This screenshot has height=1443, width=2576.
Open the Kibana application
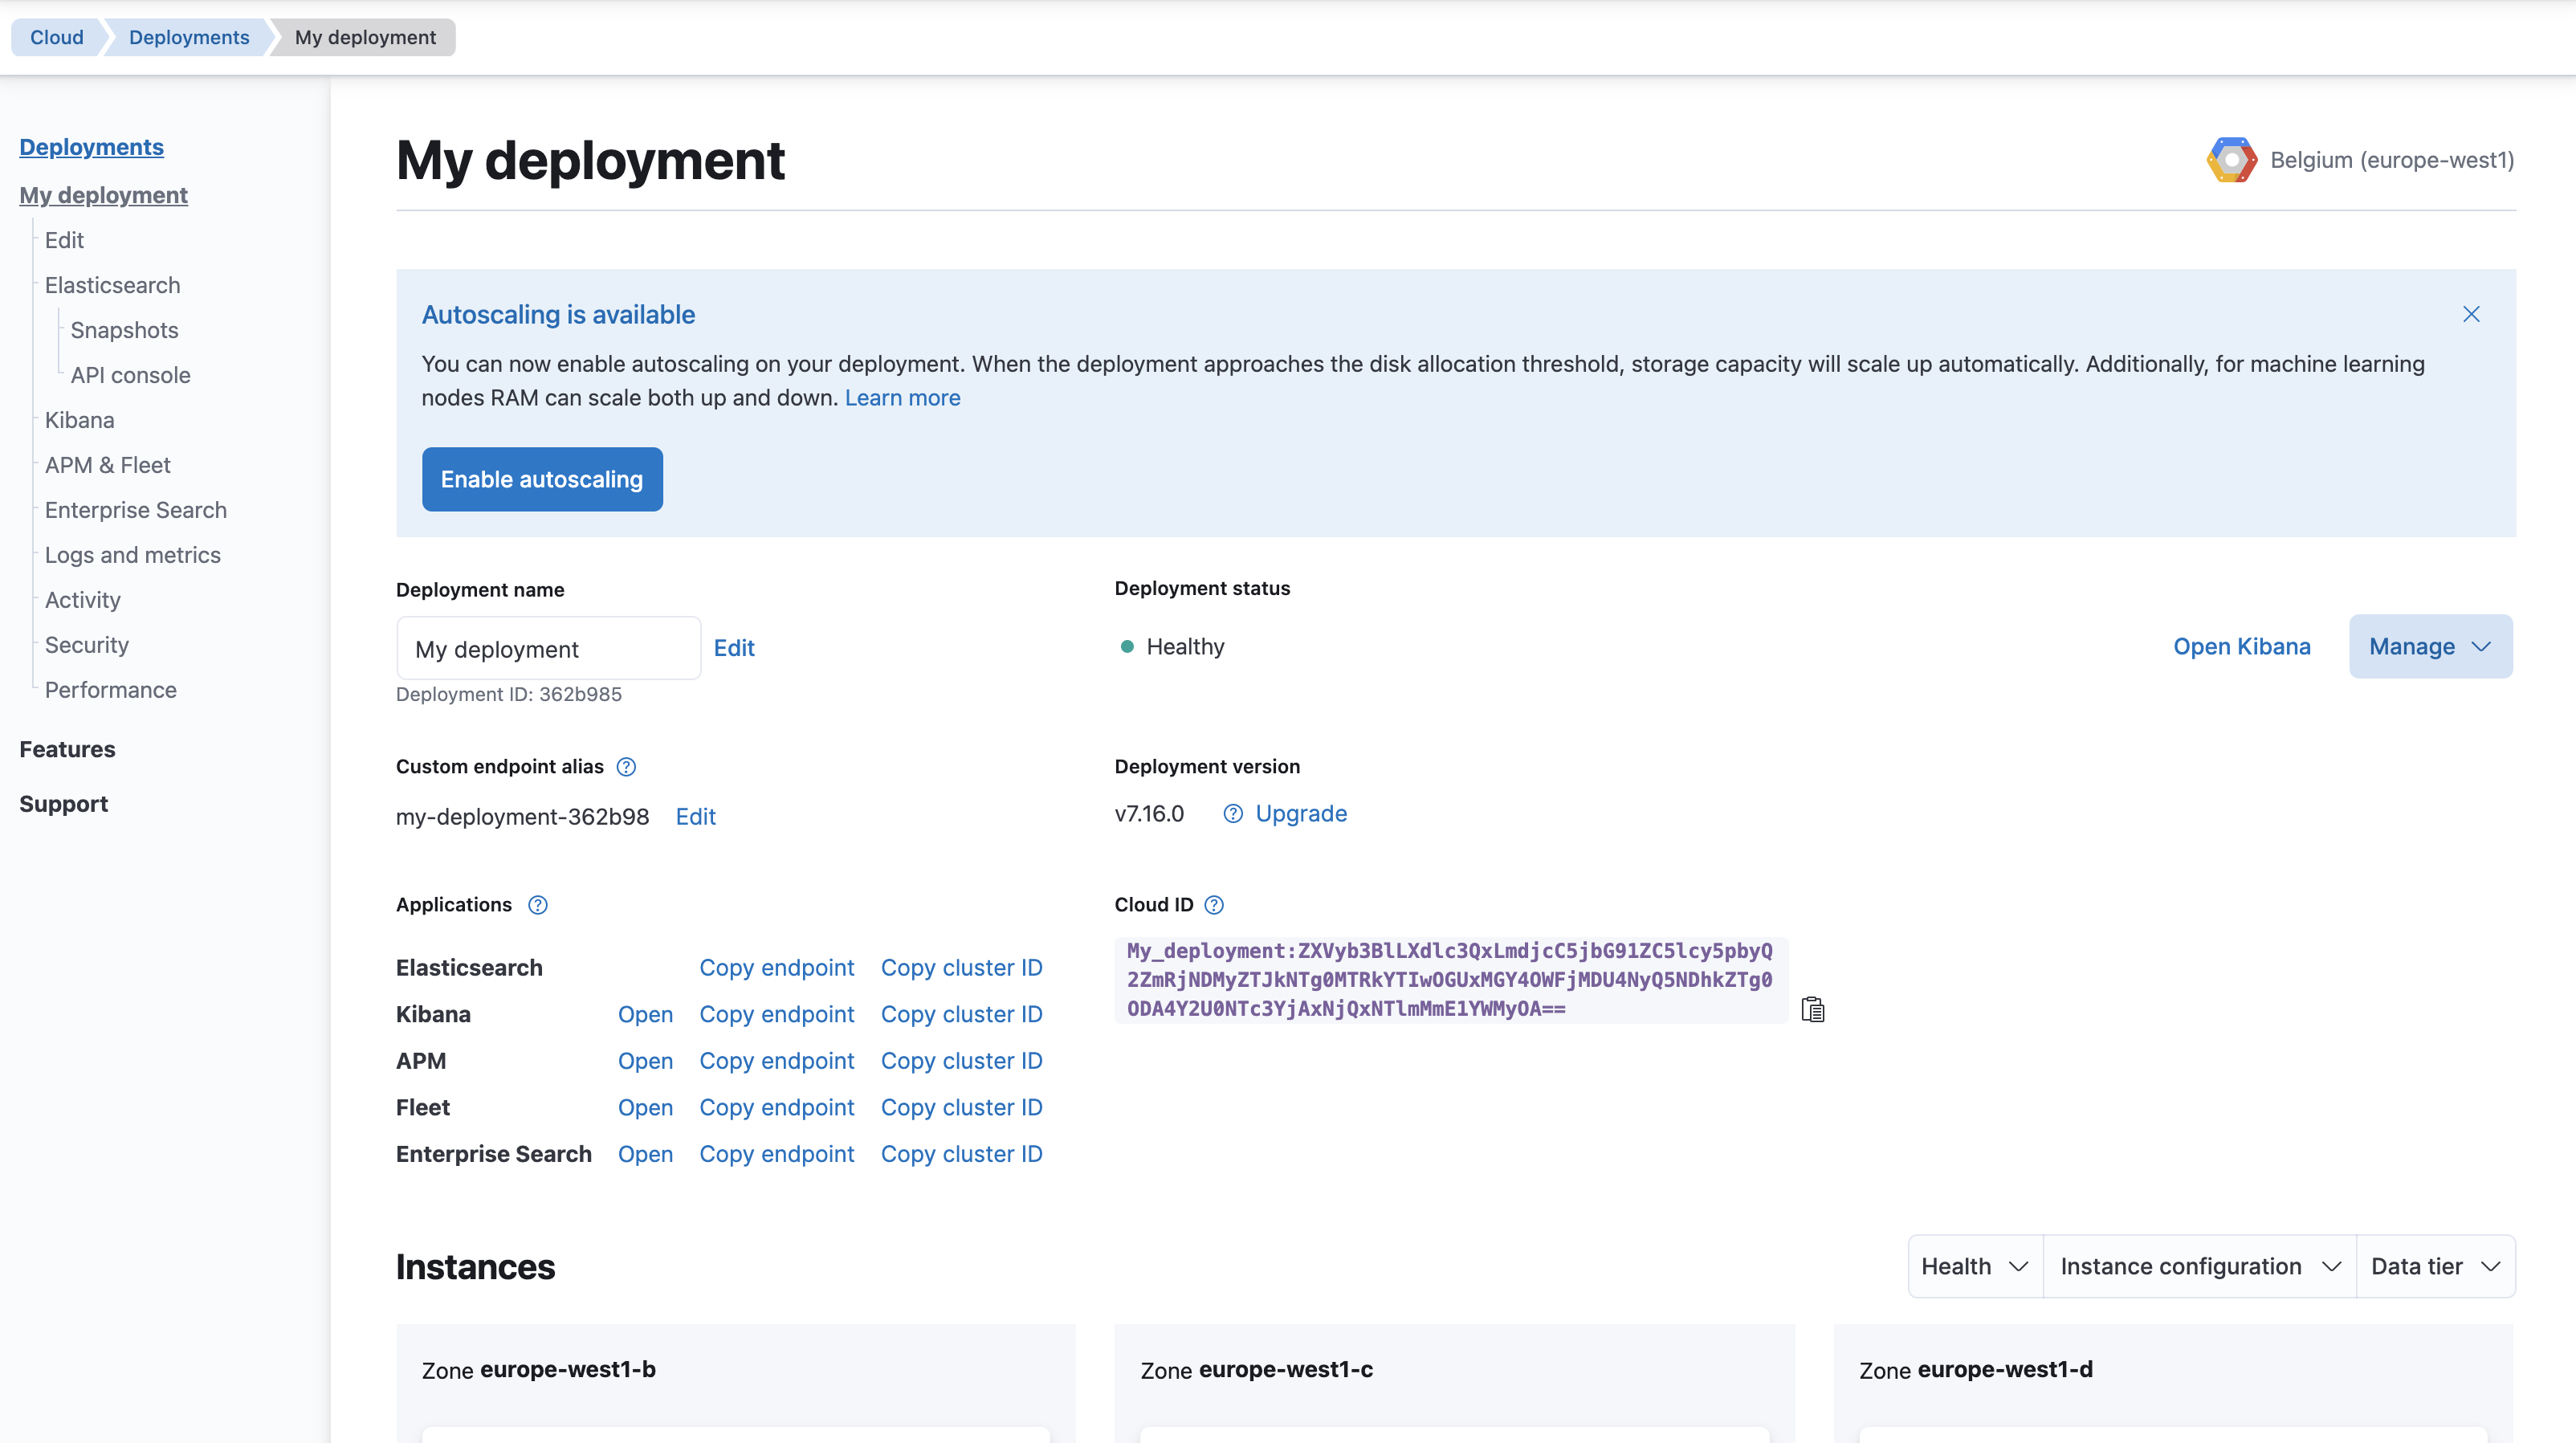645,1015
